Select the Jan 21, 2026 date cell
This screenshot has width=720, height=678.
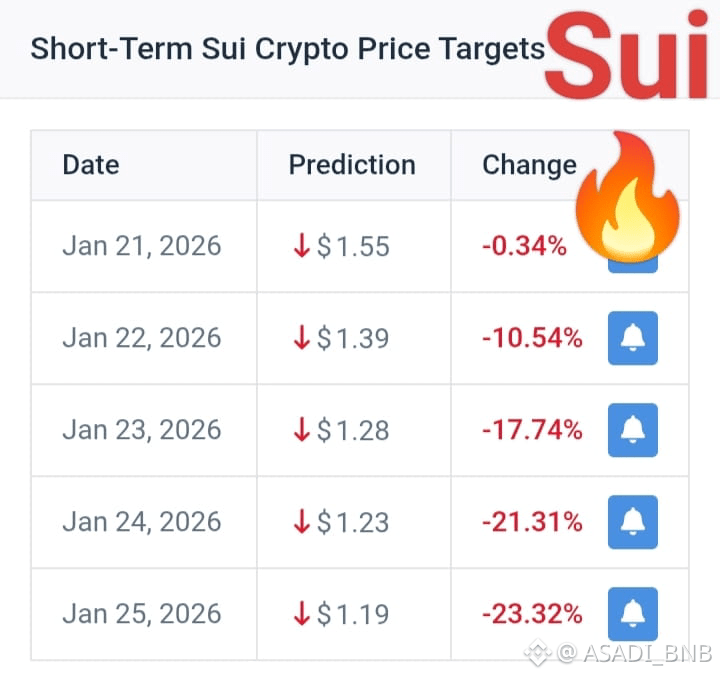pos(142,246)
